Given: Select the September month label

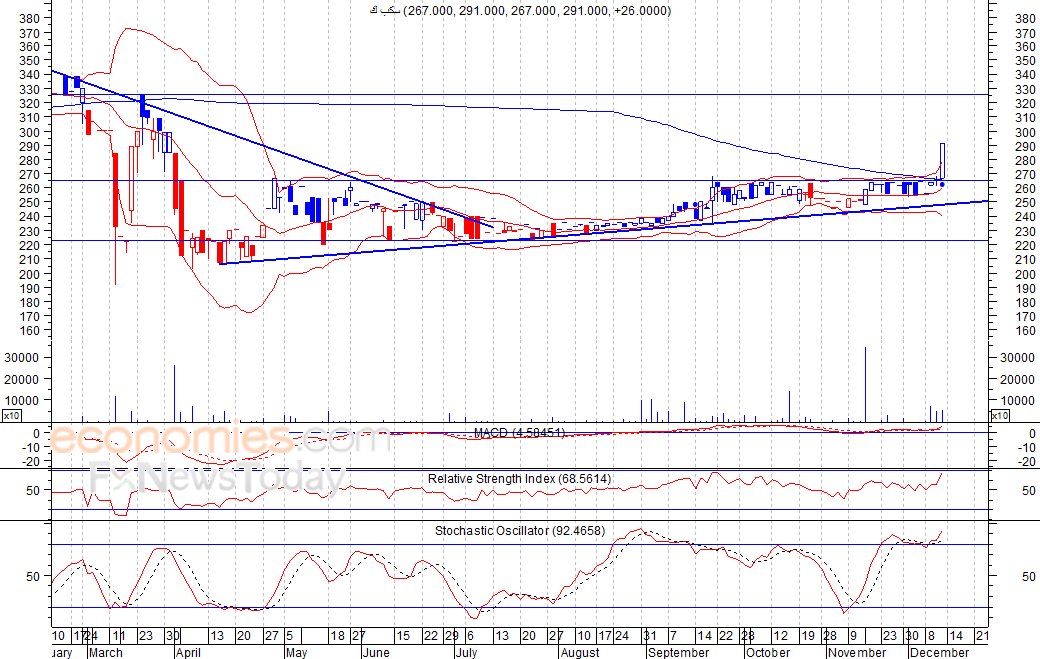Looking at the screenshot, I should pos(678,653).
